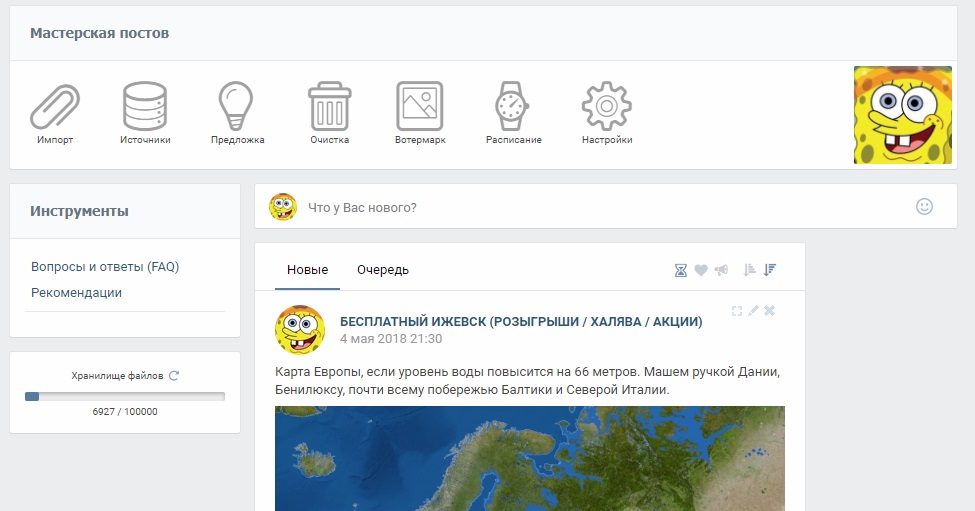This screenshot has width=975, height=511.
Task: Switch to the Очередь tab
Action: pyautogui.click(x=382, y=270)
